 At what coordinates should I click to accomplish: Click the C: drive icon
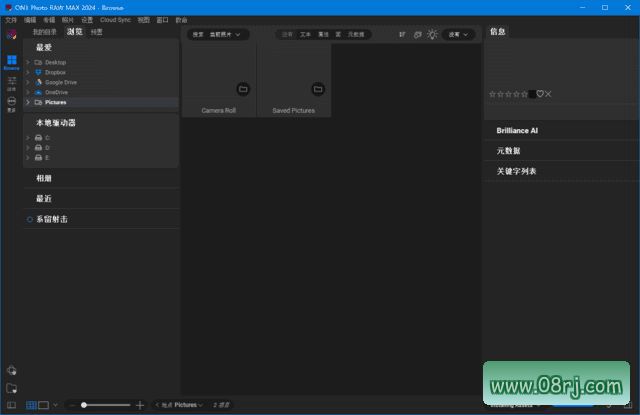tap(38, 138)
